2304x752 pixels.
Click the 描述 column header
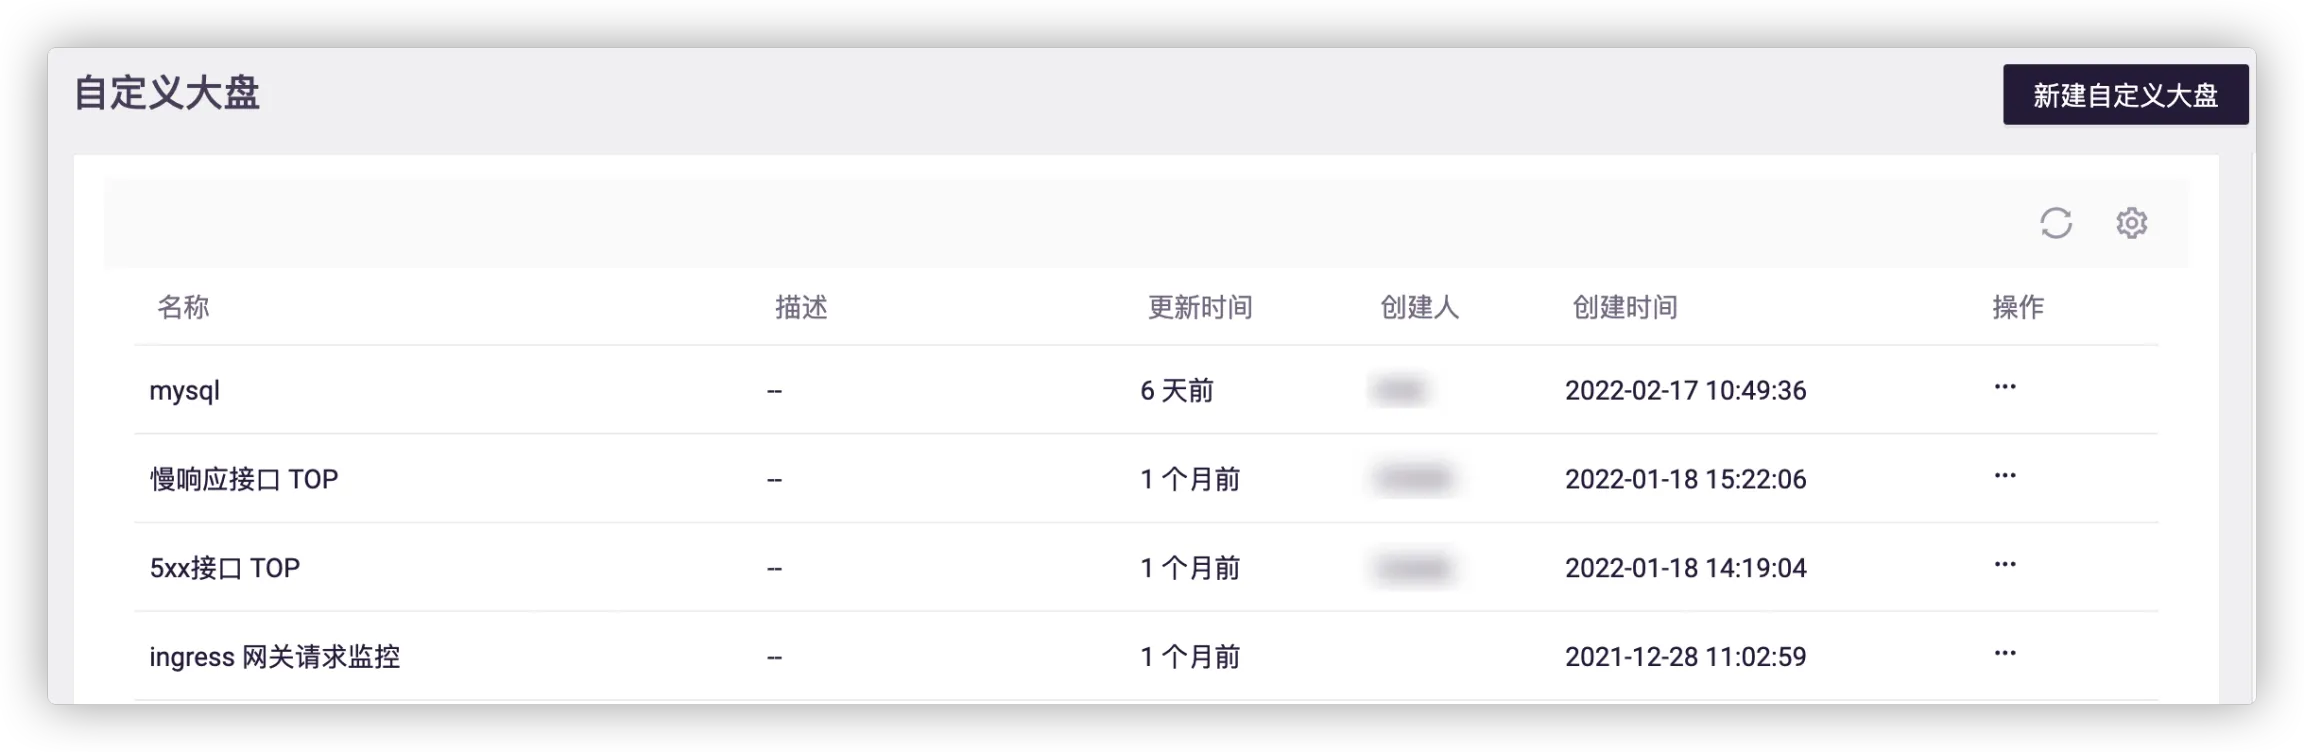coord(801,307)
